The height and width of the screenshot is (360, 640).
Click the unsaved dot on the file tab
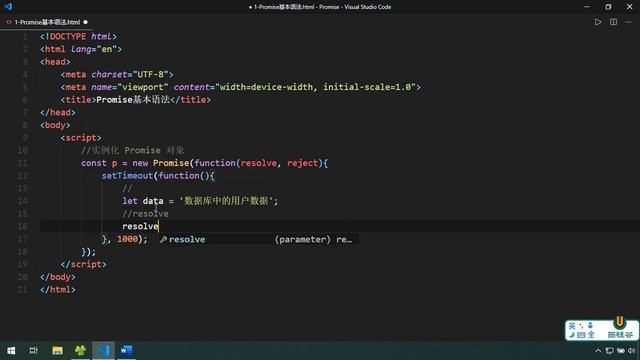(85, 22)
